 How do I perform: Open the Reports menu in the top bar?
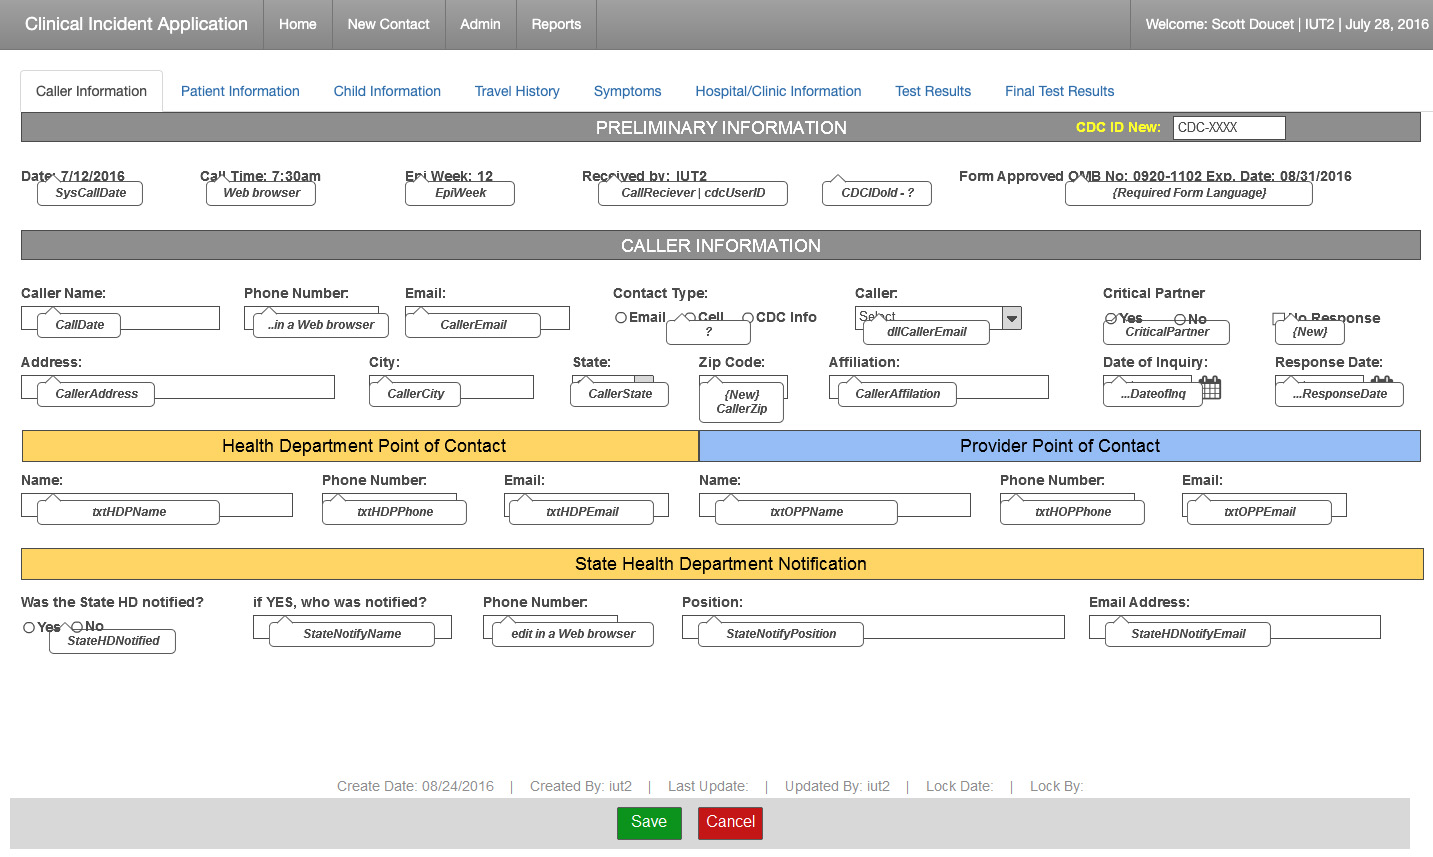click(x=556, y=24)
